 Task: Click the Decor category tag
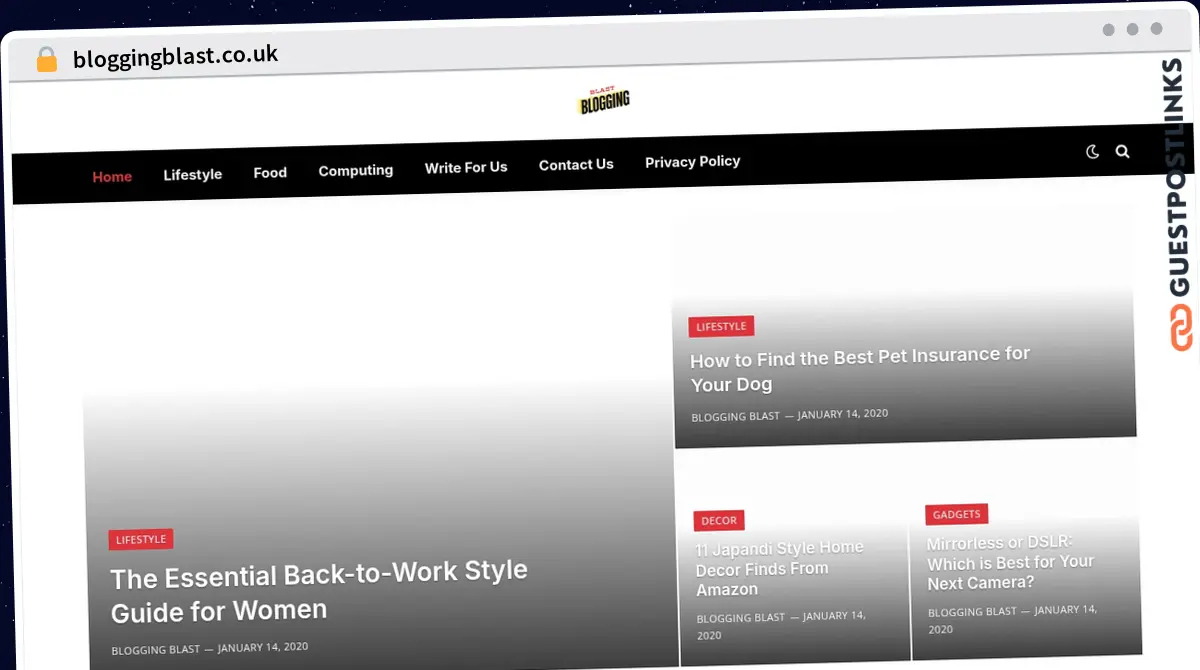(x=719, y=521)
